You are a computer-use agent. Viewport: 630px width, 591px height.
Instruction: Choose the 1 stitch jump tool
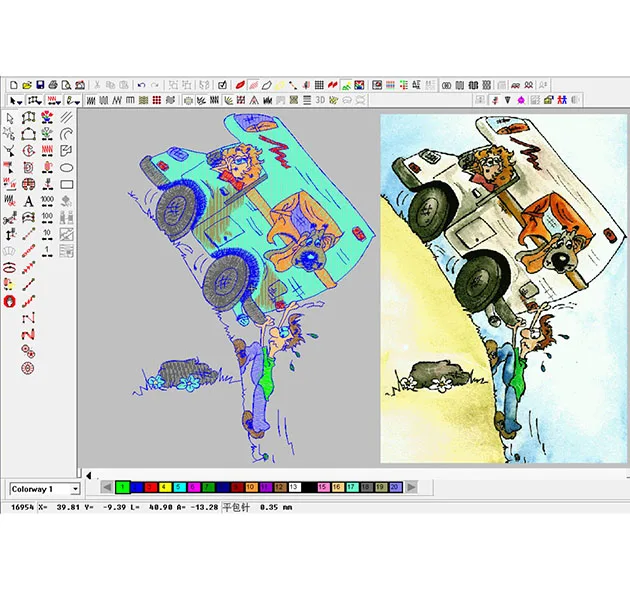pos(47,251)
